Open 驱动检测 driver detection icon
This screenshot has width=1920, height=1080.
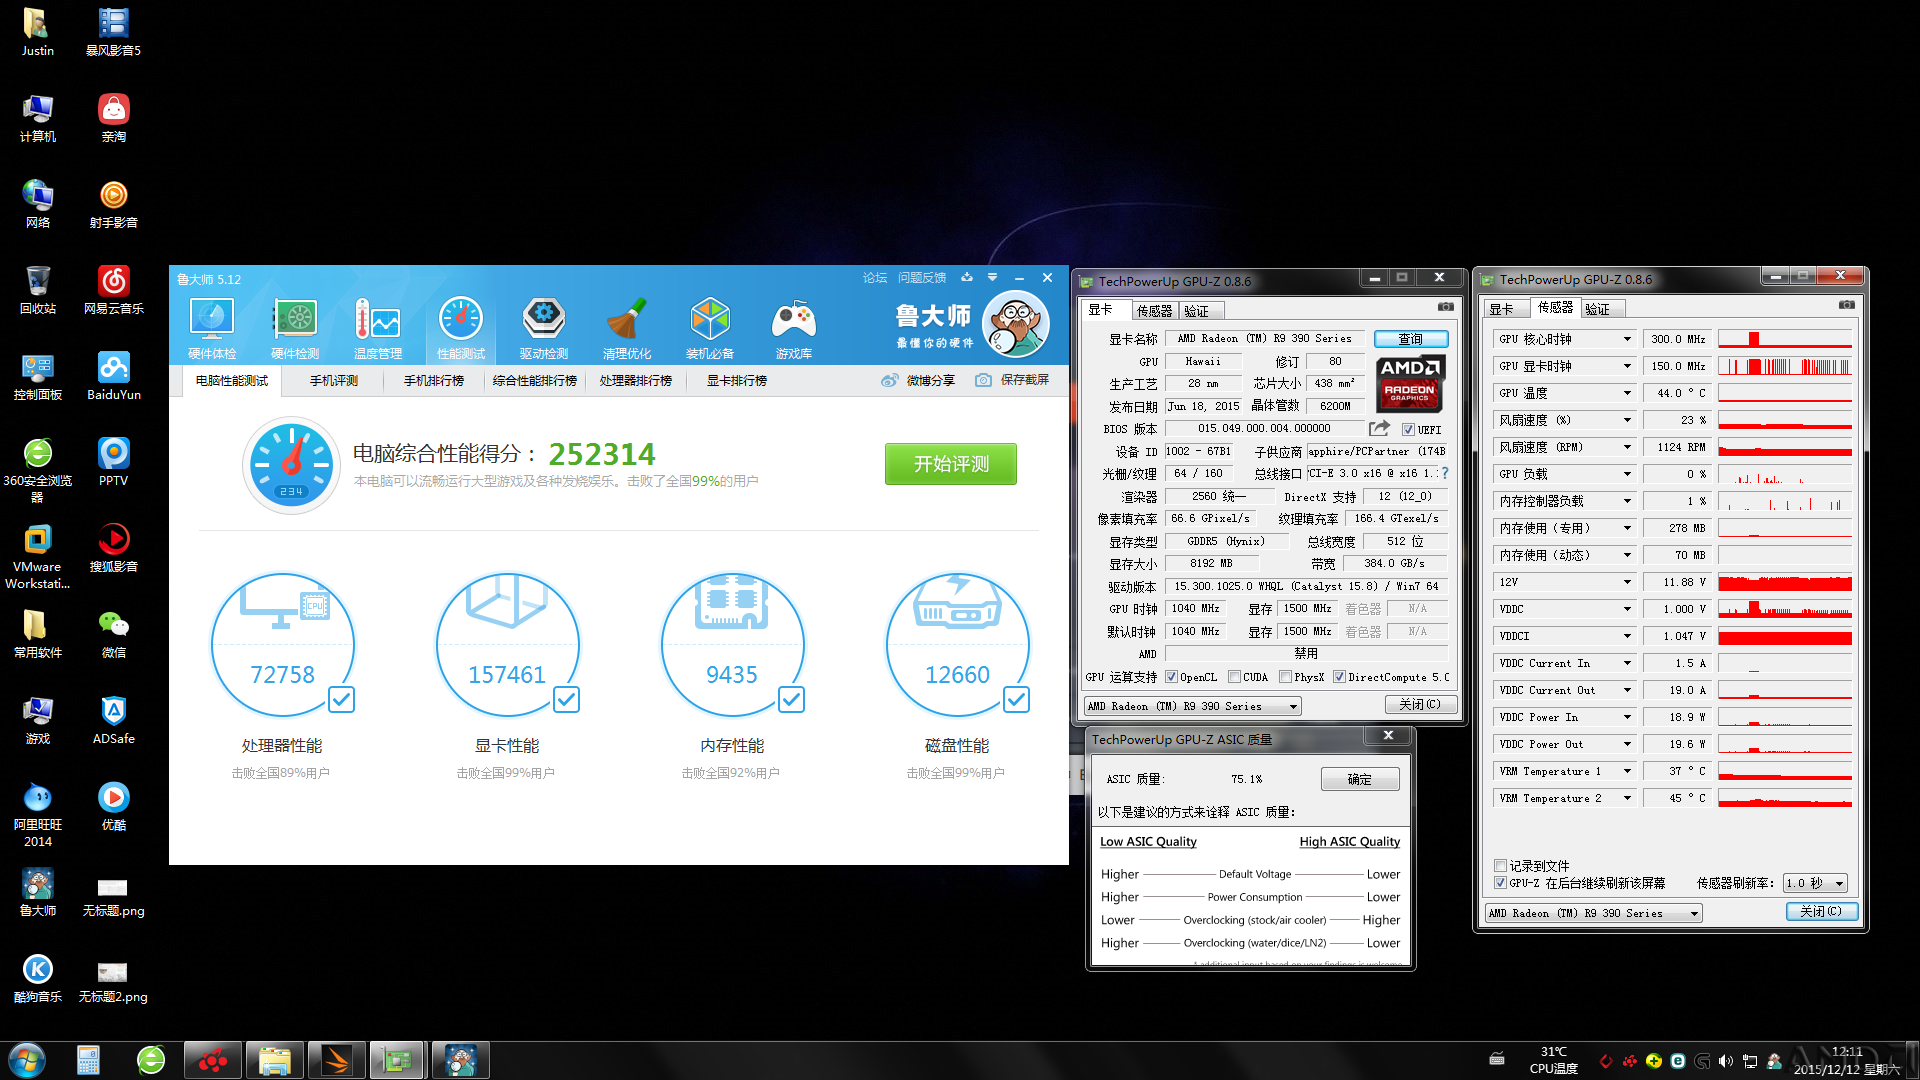pyautogui.click(x=544, y=328)
